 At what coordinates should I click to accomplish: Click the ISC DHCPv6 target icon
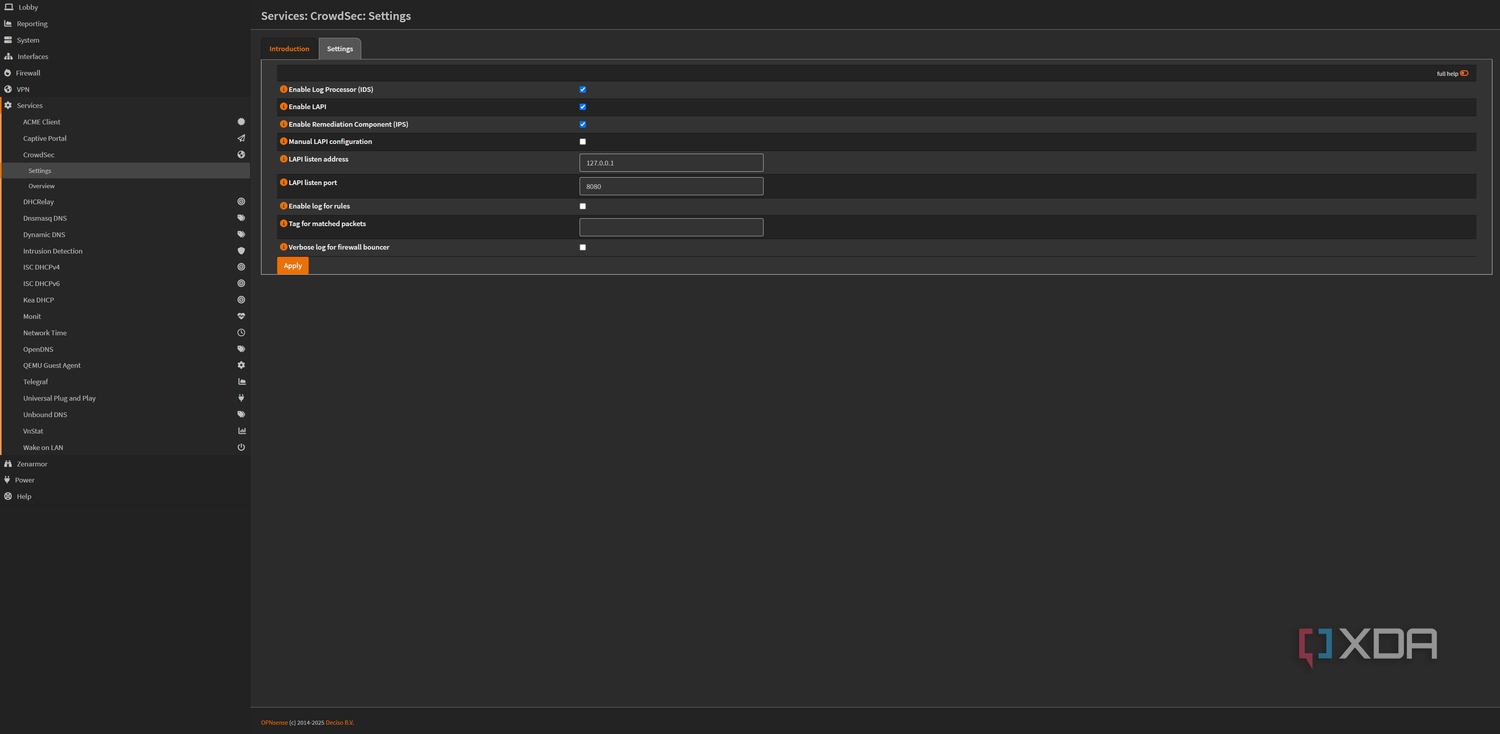pyautogui.click(x=241, y=284)
